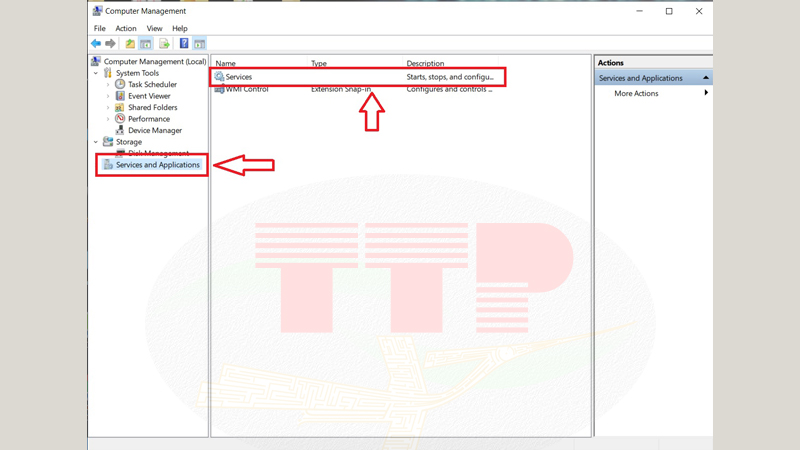Expand the Task Scheduler node
Viewport: 800px width, 450px height.
click(108, 85)
